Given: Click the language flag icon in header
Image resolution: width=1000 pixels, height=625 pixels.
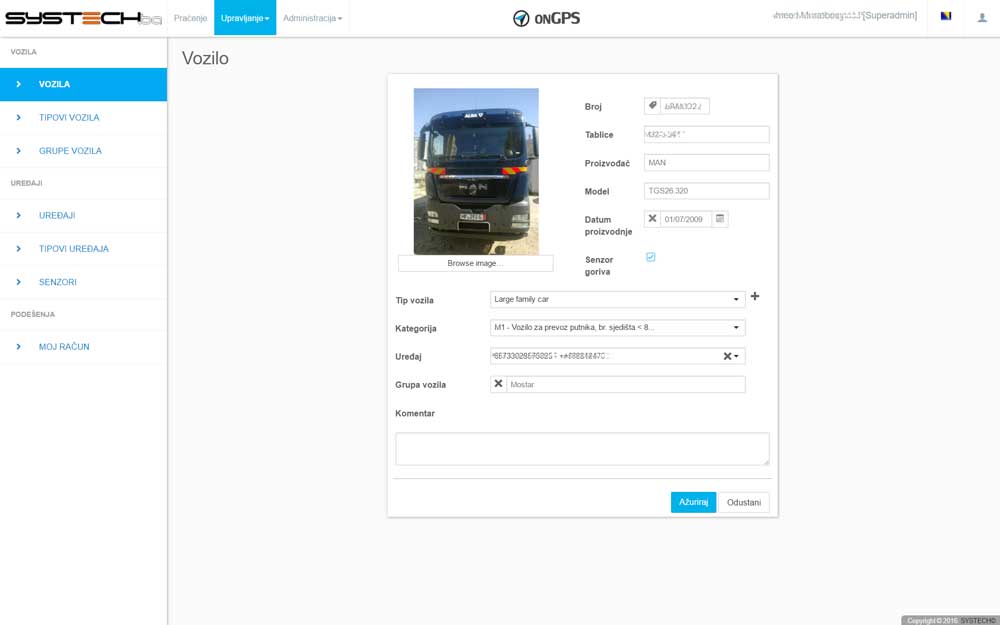Looking at the screenshot, I should [x=946, y=17].
